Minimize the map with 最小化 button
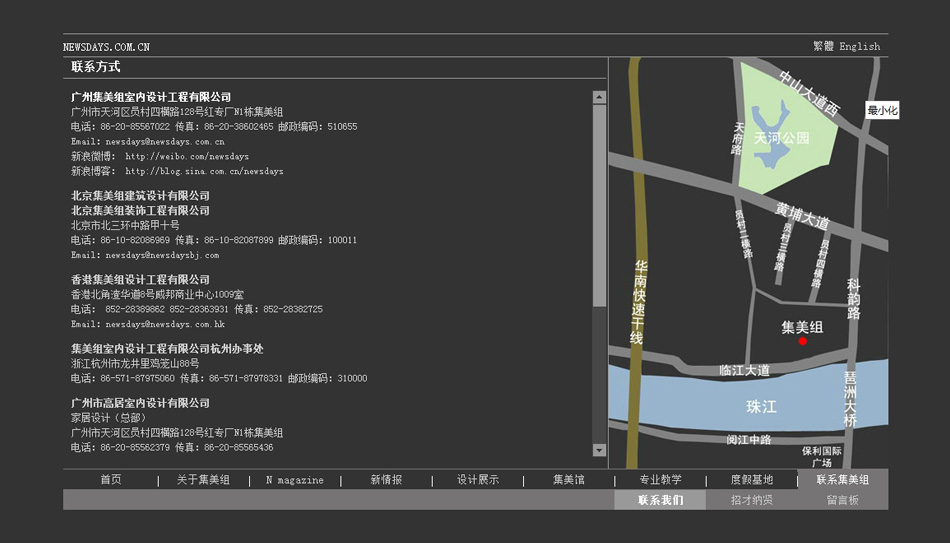The image size is (950, 543). coord(882,111)
